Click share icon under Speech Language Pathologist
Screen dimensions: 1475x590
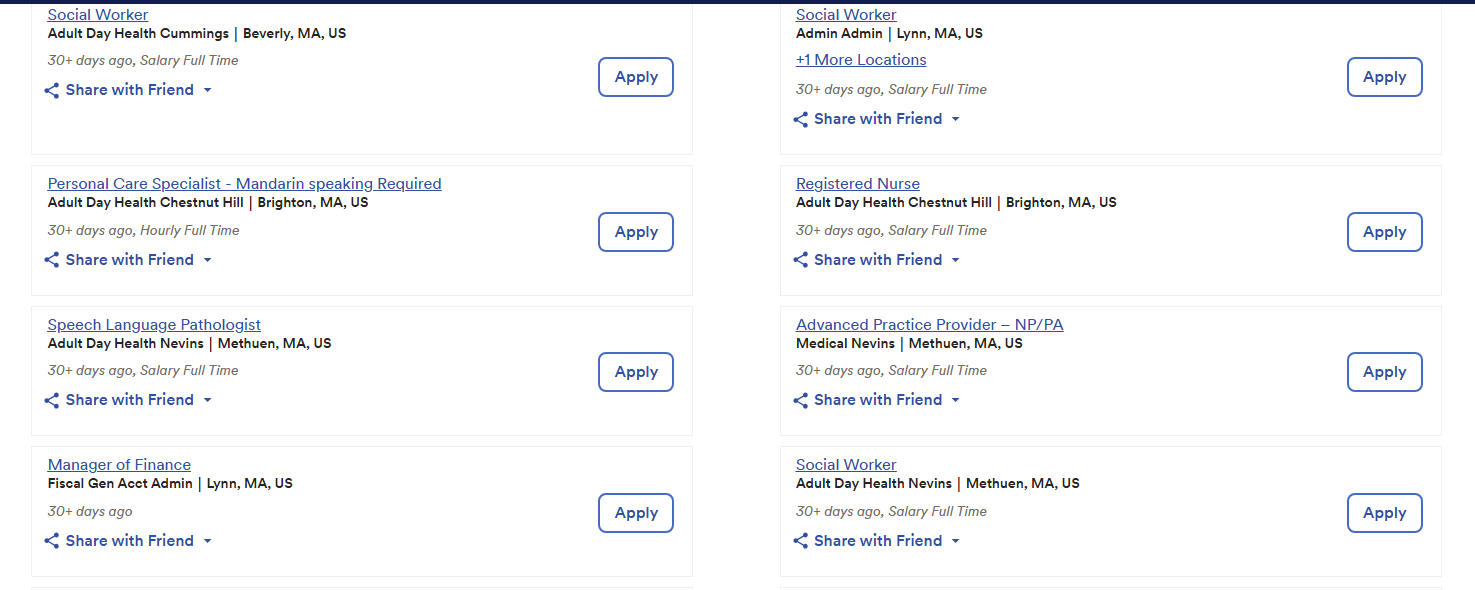pyautogui.click(x=52, y=400)
